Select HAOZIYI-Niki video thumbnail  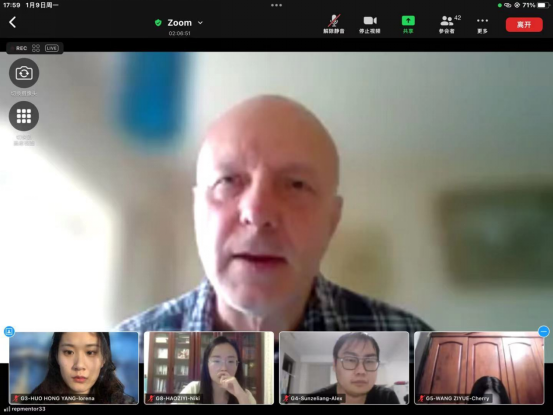209,368
